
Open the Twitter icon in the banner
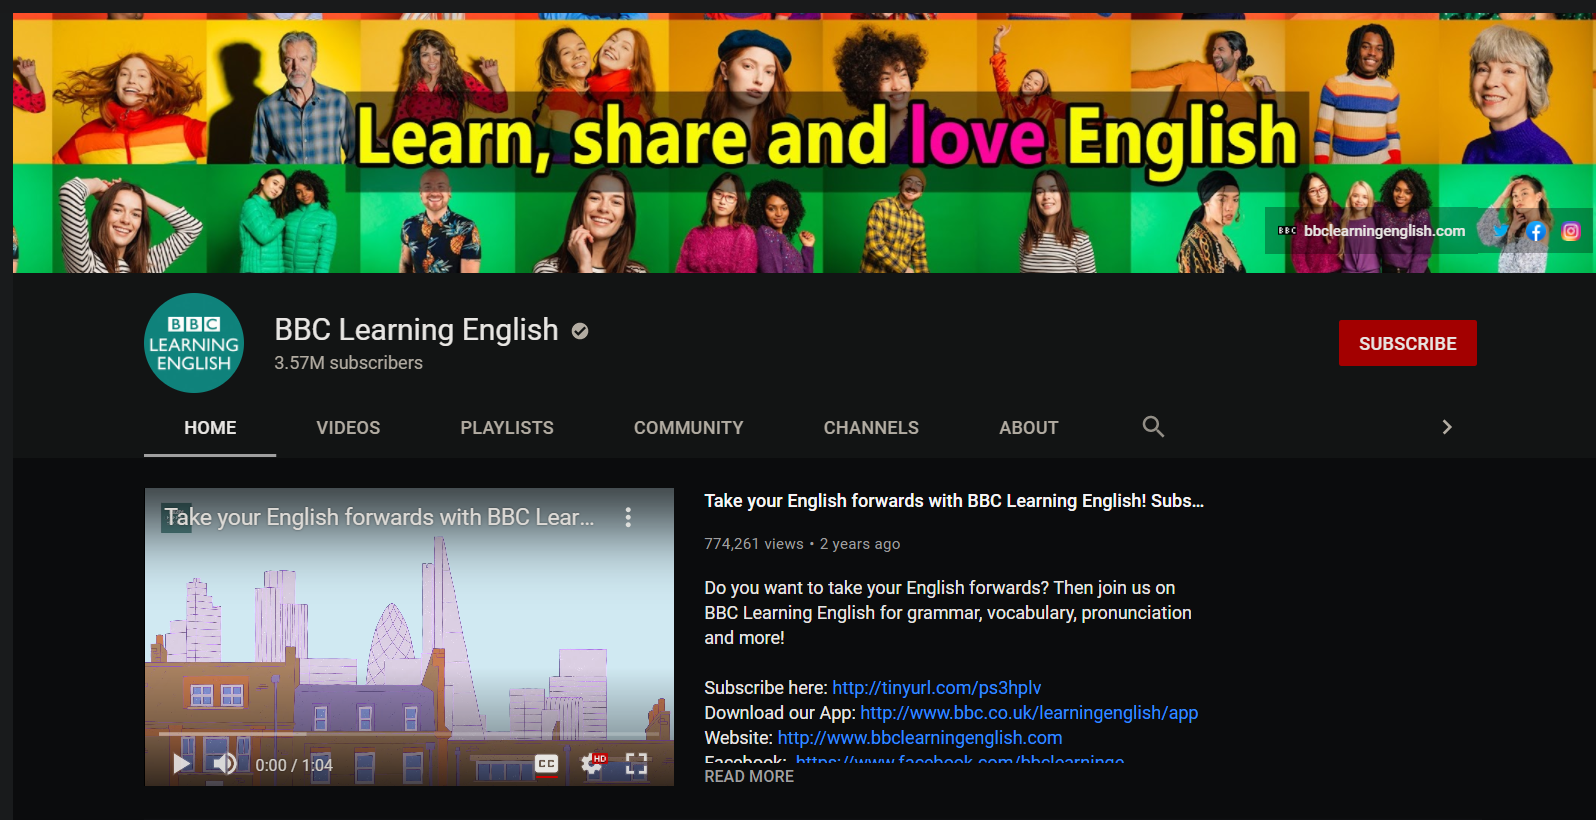pyautogui.click(x=1500, y=231)
